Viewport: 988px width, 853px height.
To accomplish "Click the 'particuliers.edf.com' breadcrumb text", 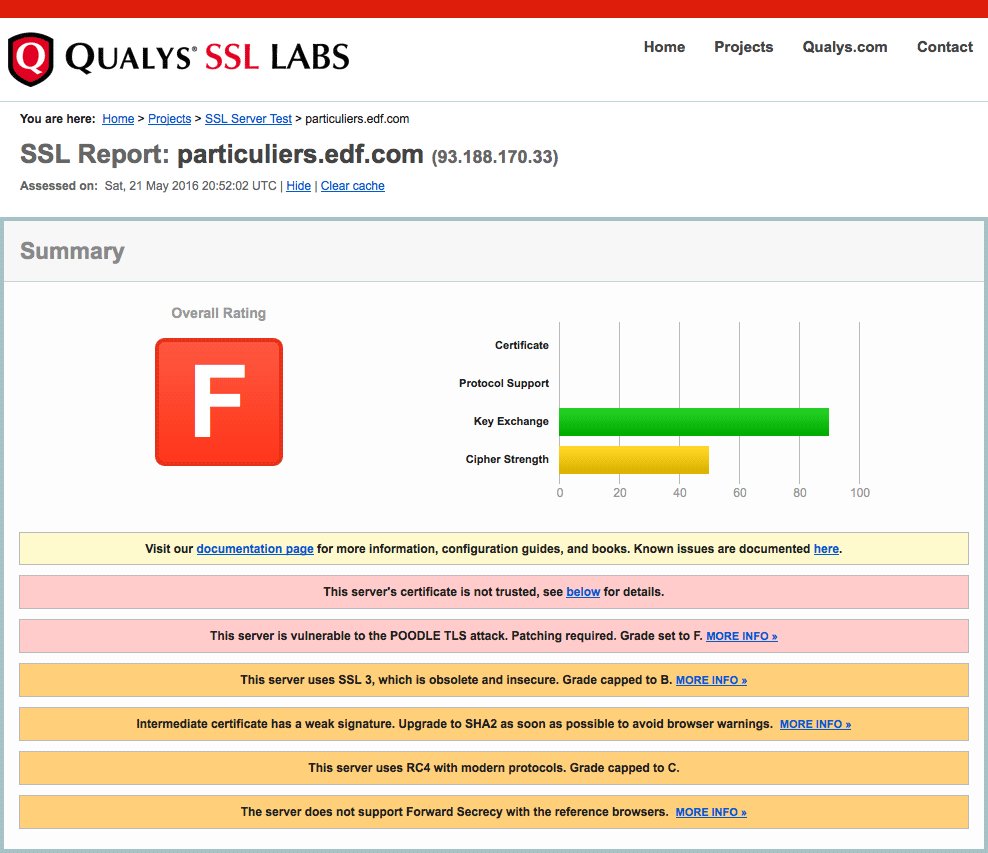I will (x=357, y=119).
